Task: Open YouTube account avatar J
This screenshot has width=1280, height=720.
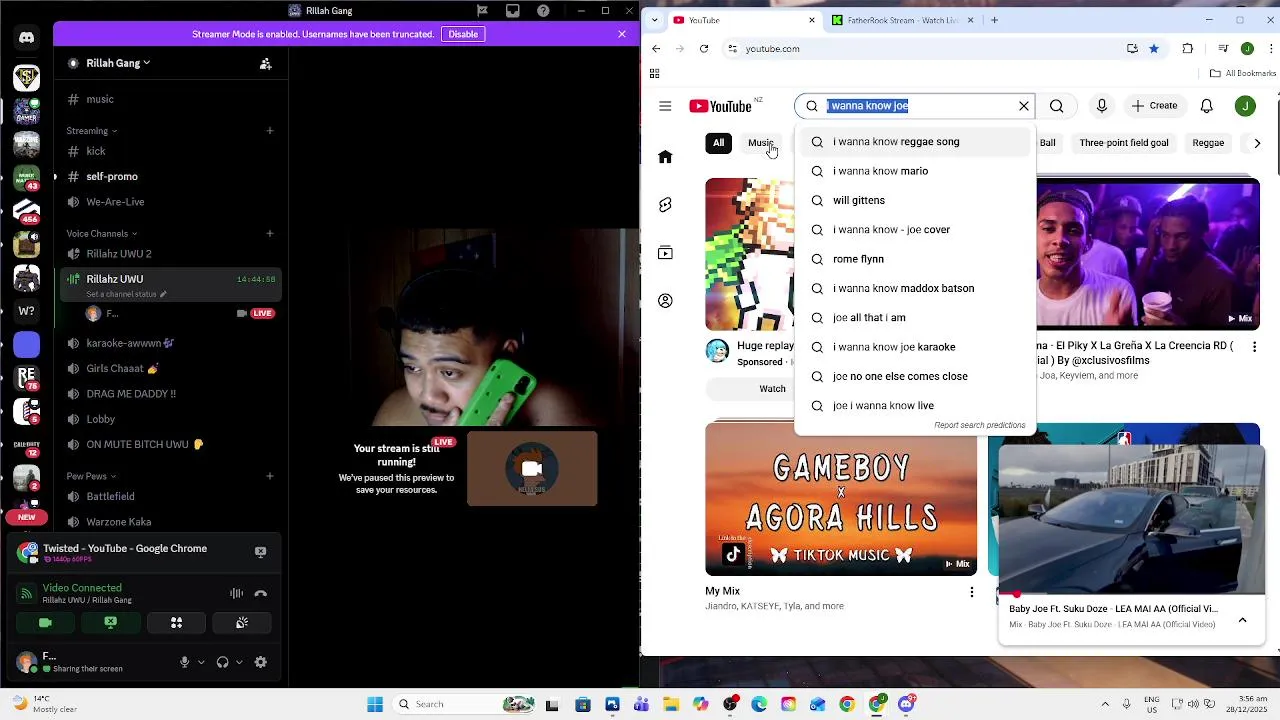Action: (1245, 106)
